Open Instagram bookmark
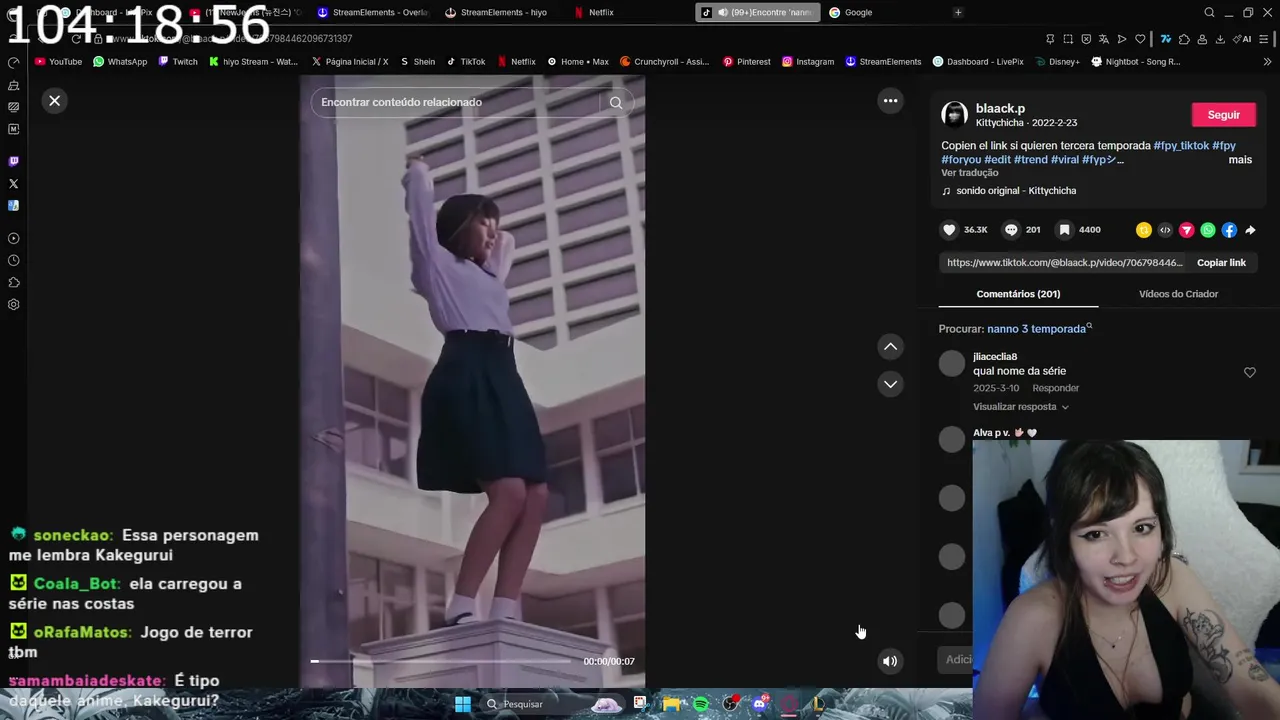The height and width of the screenshot is (720, 1280). pyautogui.click(x=808, y=62)
